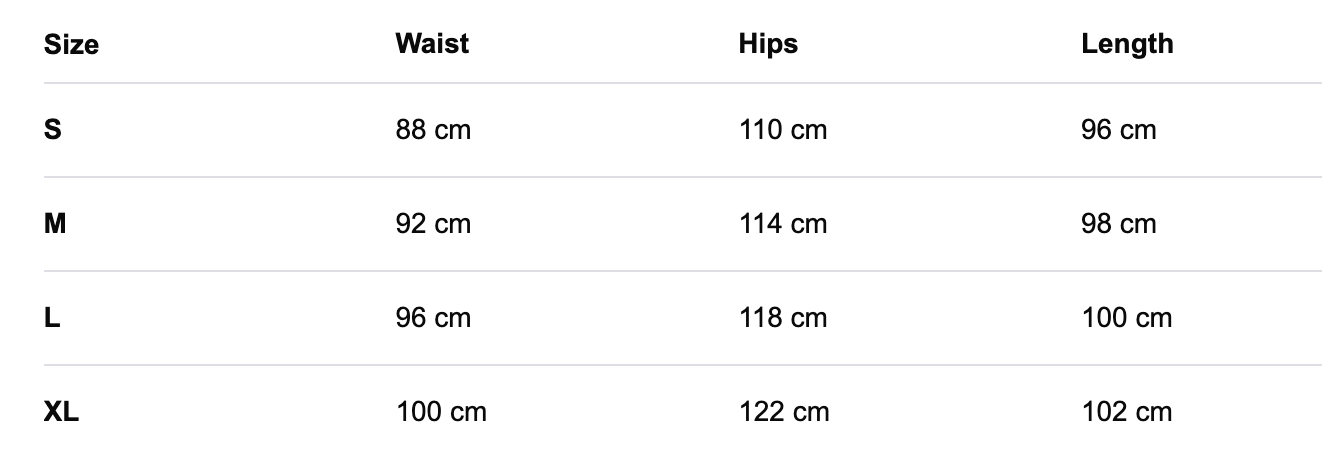Screen dimensions: 1322x466
Task: Click the 92 cm waist value
Action: [433, 224]
